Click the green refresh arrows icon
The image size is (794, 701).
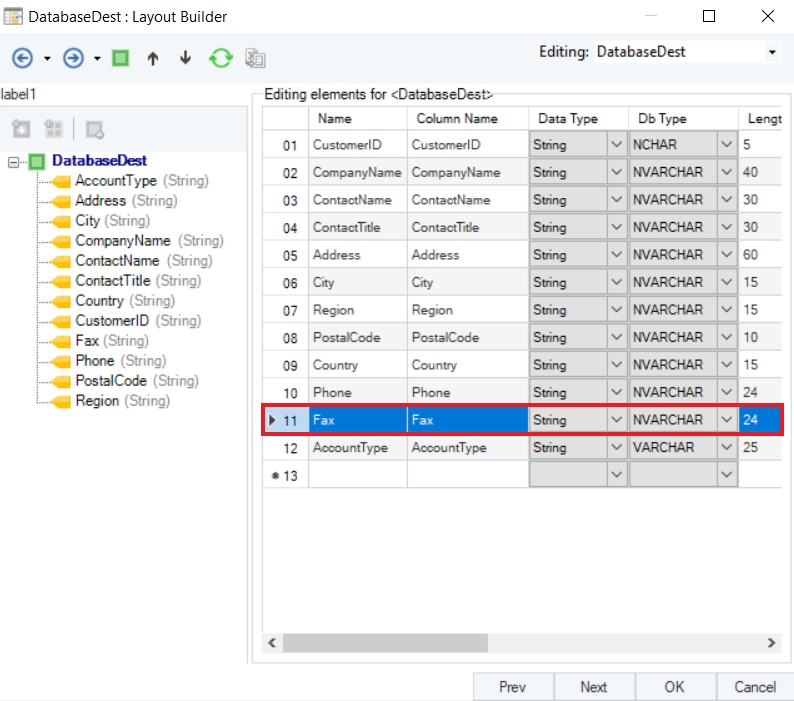(220, 58)
